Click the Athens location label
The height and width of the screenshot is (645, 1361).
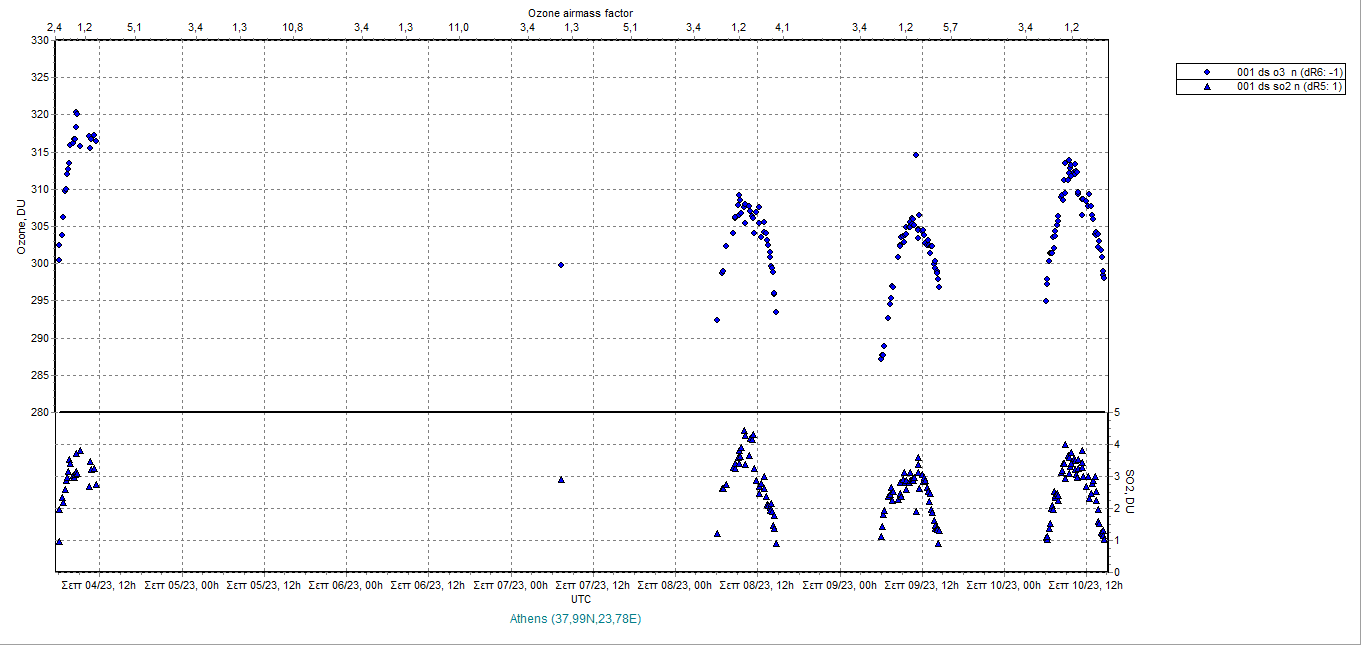pyautogui.click(x=575, y=619)
